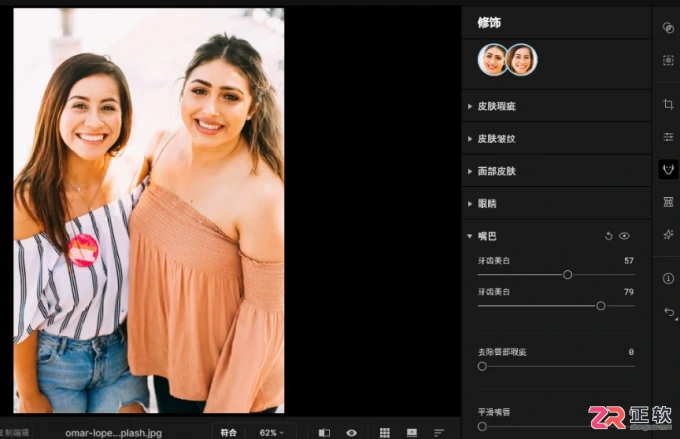680x439 pixels.
Task: Click the 平滑嘴唇 label
Action: coord(494,412)
